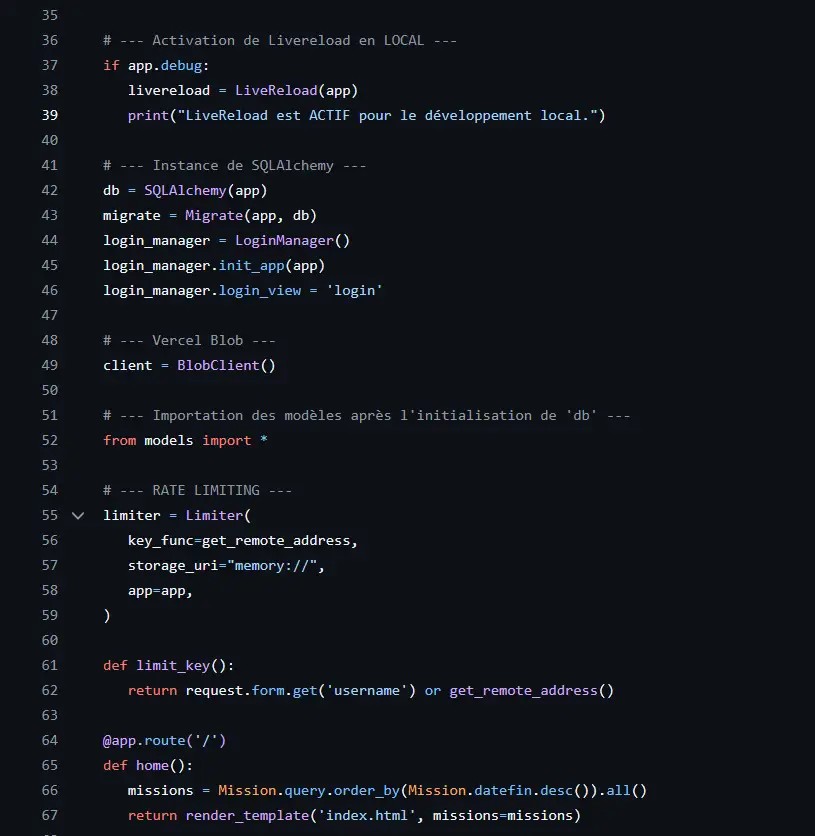Screen dimensions: 815x836
Task: Click the '# --- RATE LIMITING ---' comment
Action: click(x=196, y=490)
